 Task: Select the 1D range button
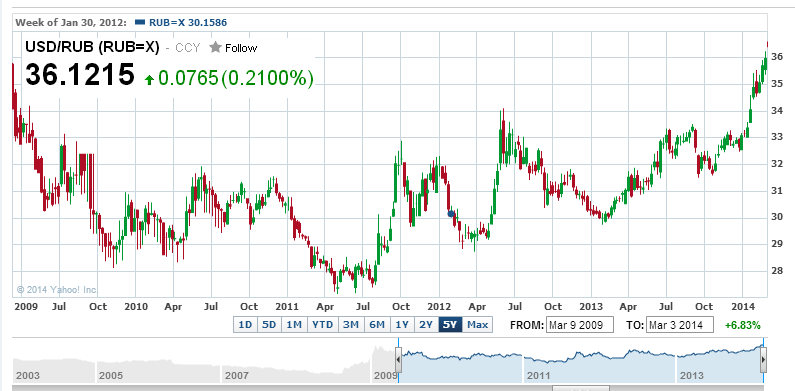[x=245, y=325]
